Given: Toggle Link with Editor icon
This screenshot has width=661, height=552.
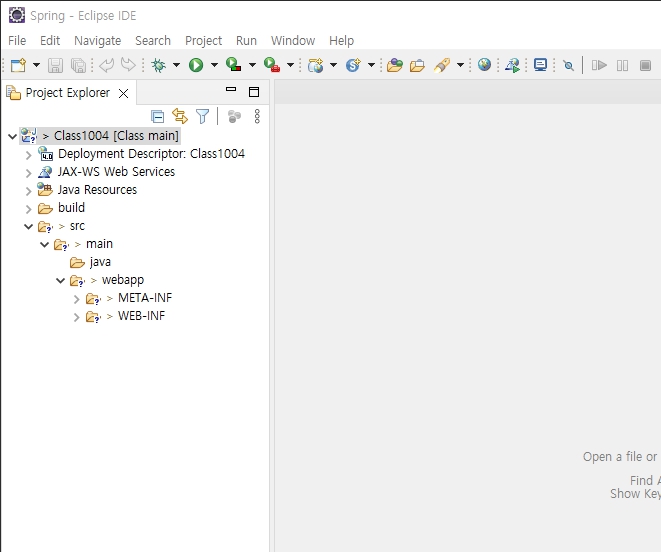Looking at the screenshot, I should coord(180,116).
